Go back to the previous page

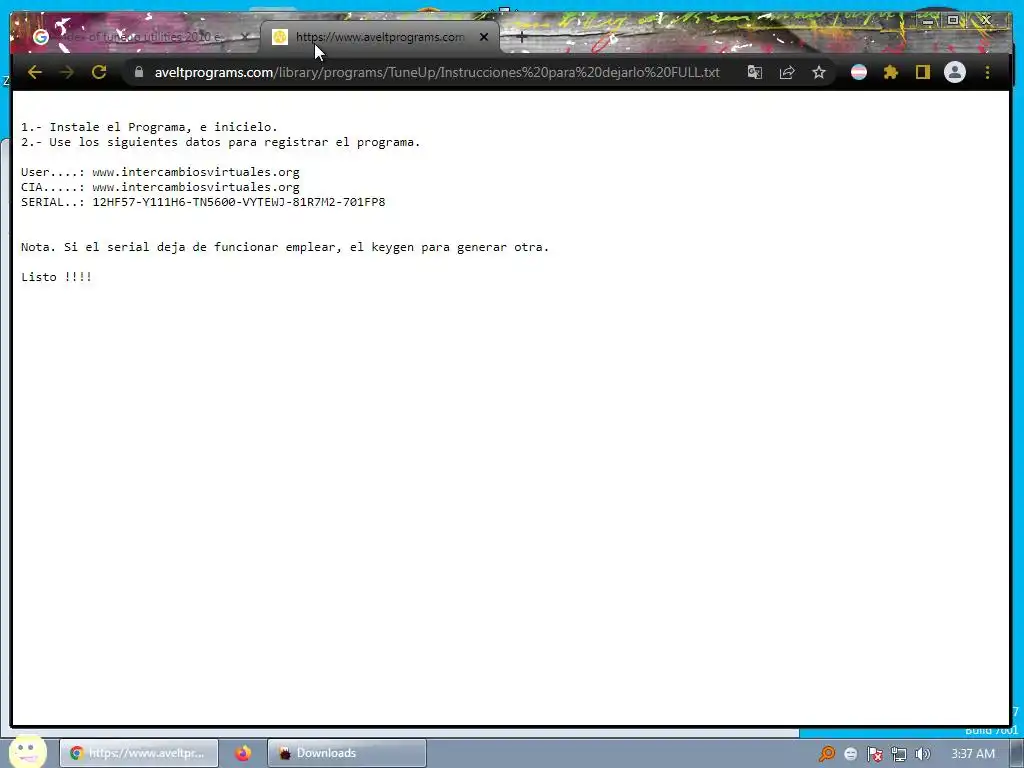[x=35, y=72]
